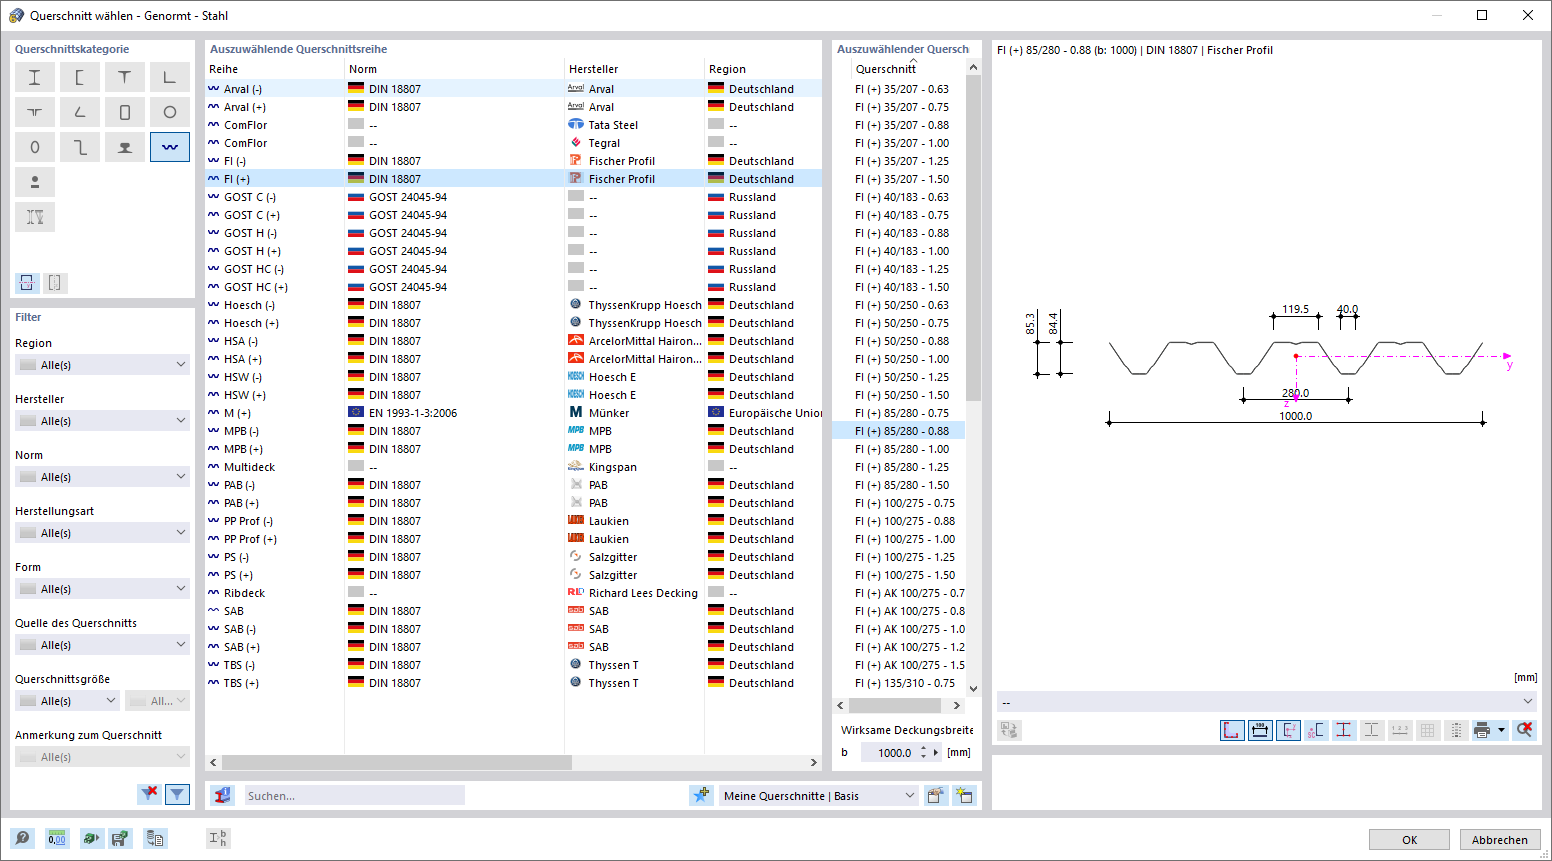This screenshot has height=861, width=1552.
Task: Click the reset view magnifier icon
Action: click(x=1524, y=730)
